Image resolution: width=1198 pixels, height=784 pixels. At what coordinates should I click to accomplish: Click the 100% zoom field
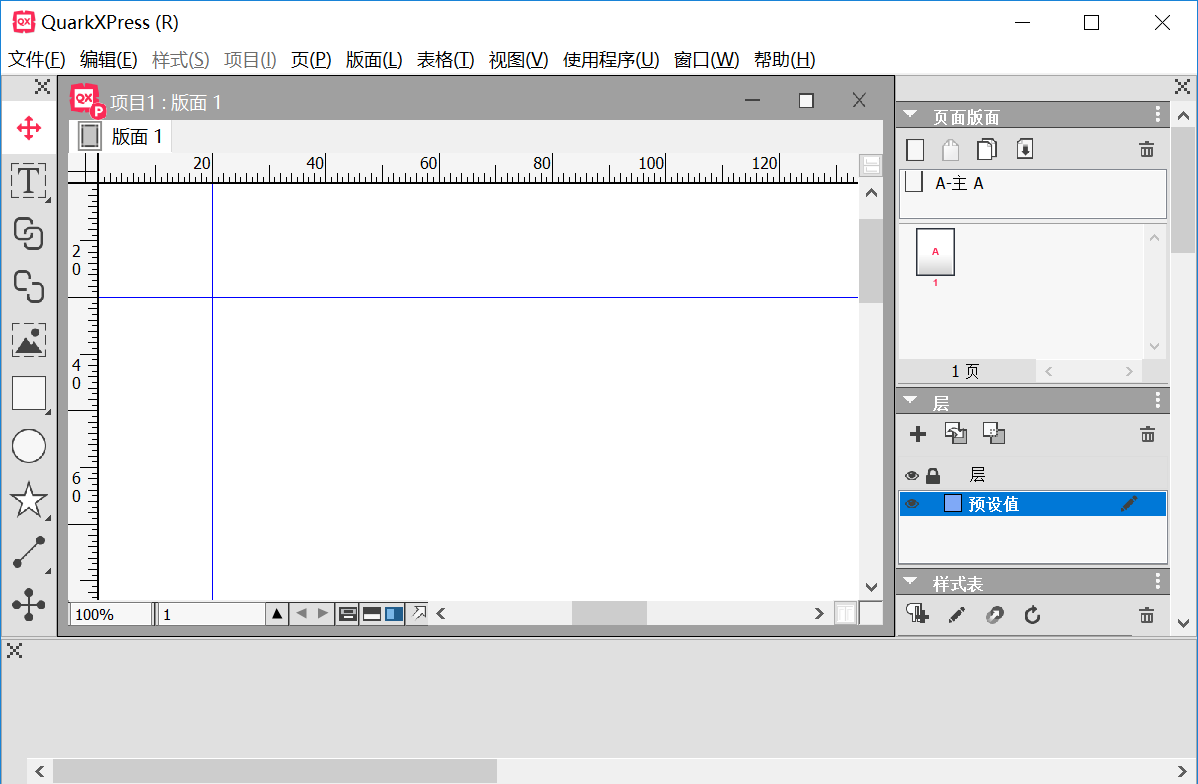tap(110, 614)
